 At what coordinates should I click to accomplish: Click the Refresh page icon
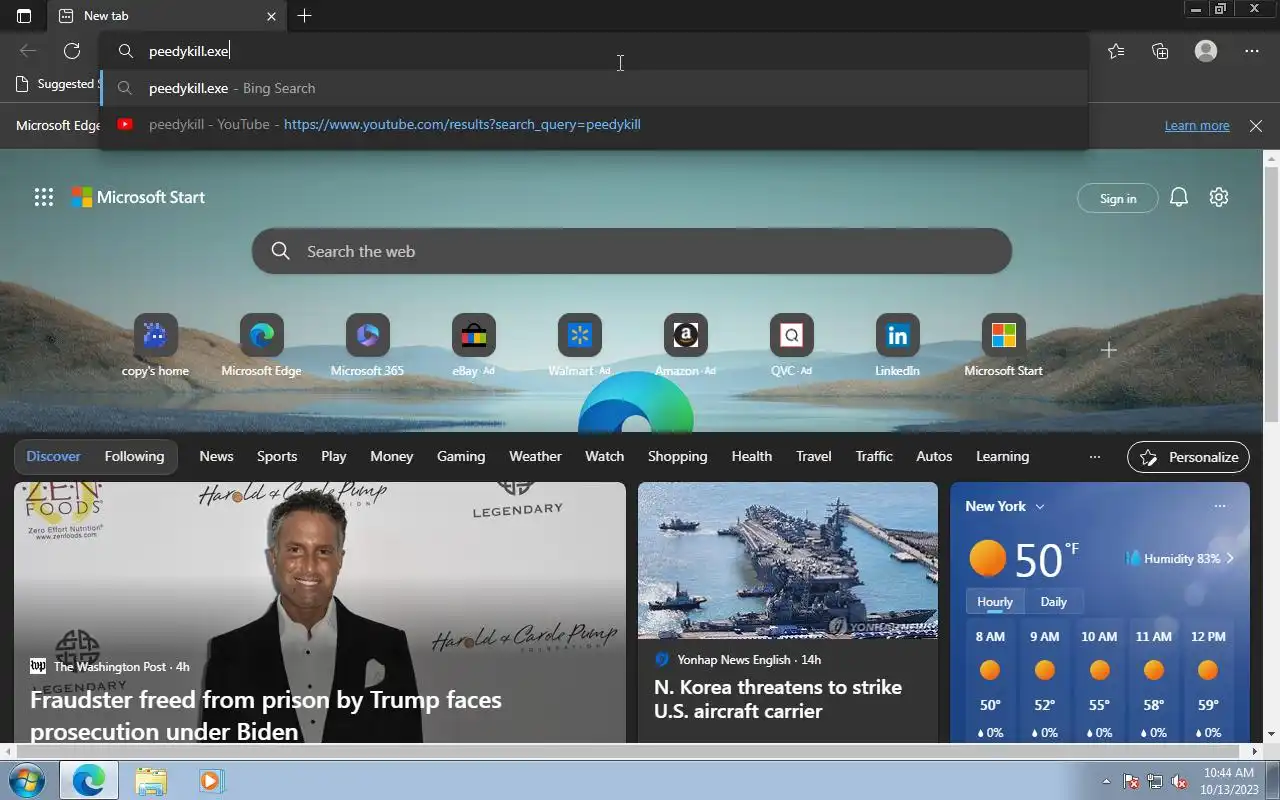pyautogui.click(x=72, y=51)
